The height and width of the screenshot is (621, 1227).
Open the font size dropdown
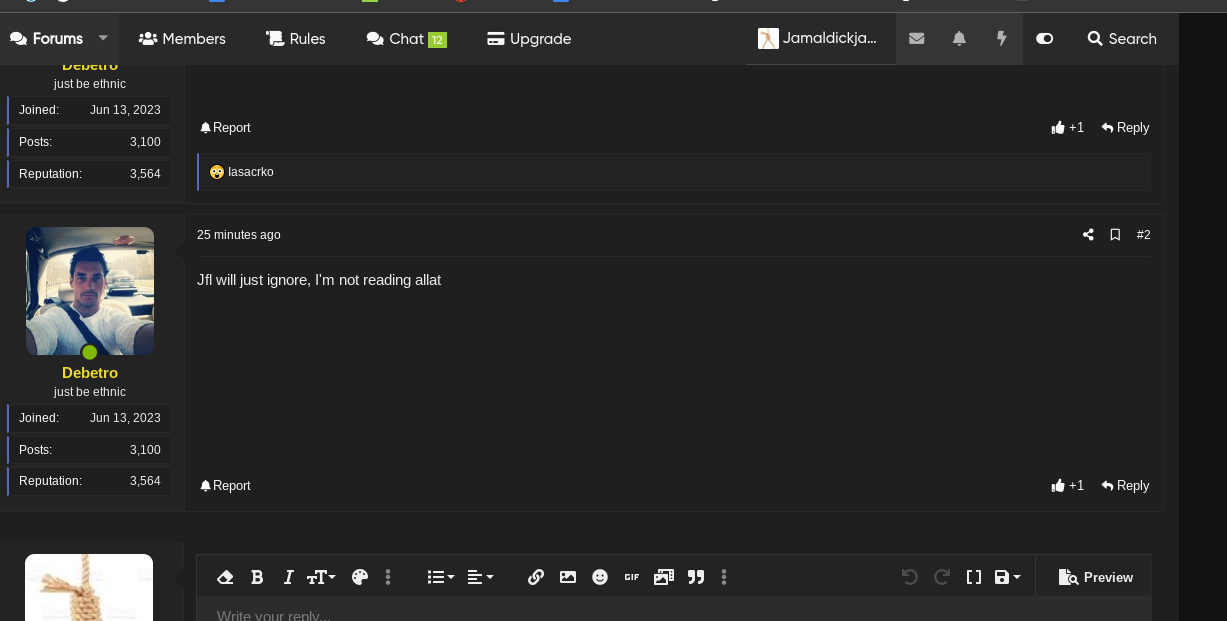(x=321, y=577)
